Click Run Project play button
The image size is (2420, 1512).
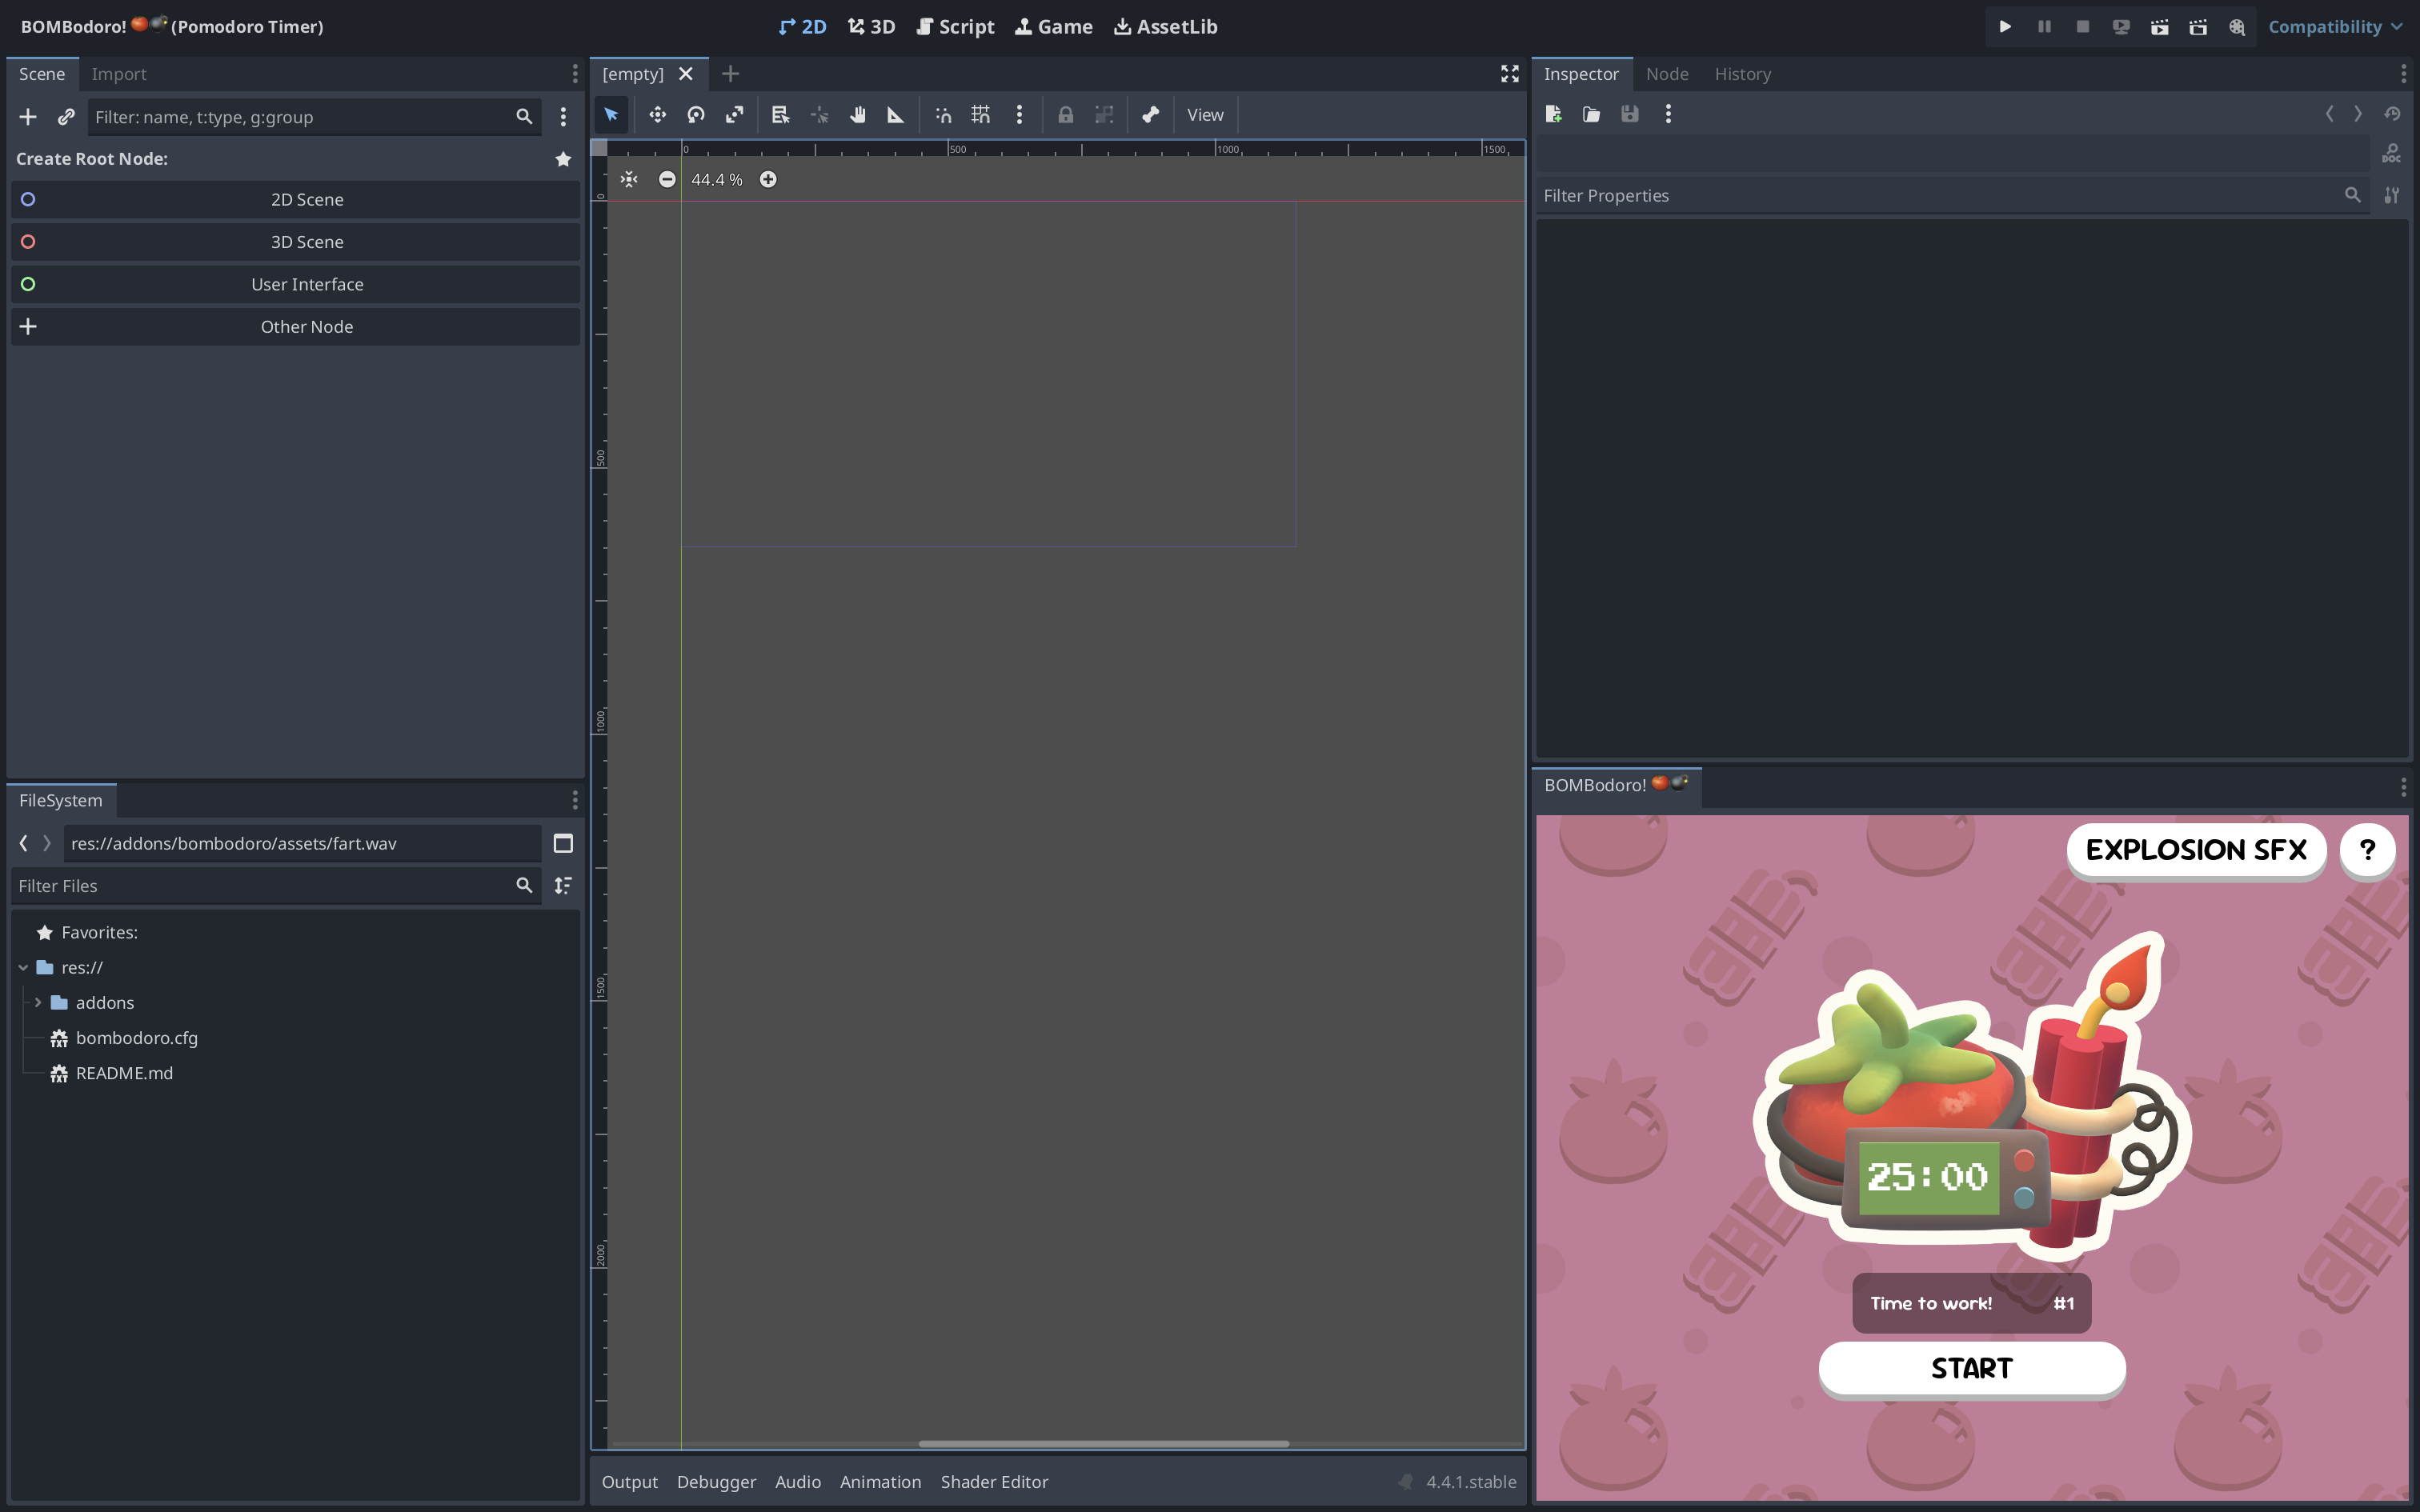coord(2005,27)
